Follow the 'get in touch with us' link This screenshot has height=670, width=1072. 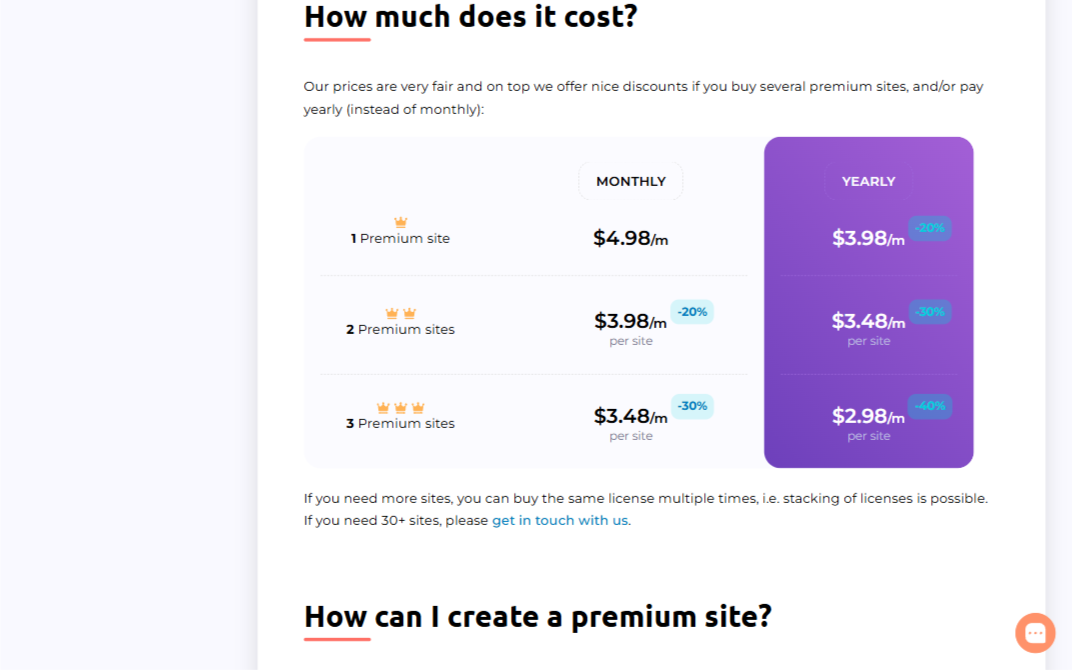[x=561, y=520]
